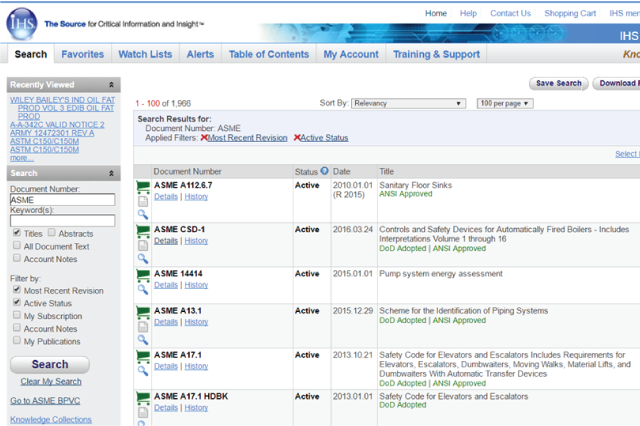Open recently viewed A-A-342C VALID NOTICE 2
Screen dimensions: 640x426
click(x=57, y=124)
